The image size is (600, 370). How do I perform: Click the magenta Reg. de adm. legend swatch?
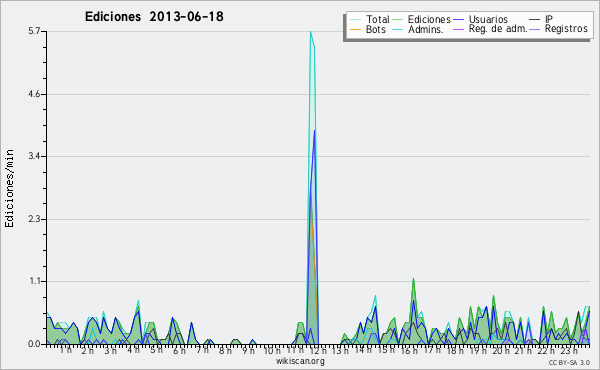458,29
